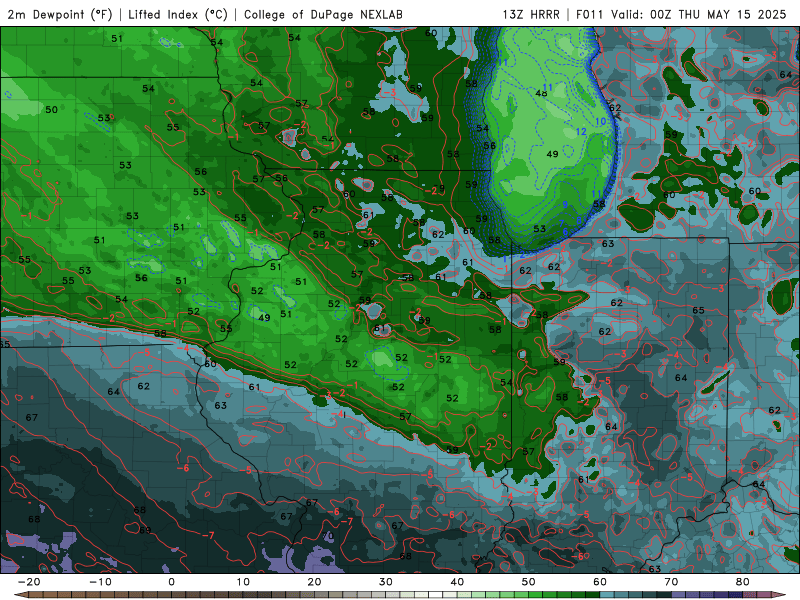Click the blue 9 lifted index contour label
This screenshot has height=600, width=800.
(x=565, y=205)
